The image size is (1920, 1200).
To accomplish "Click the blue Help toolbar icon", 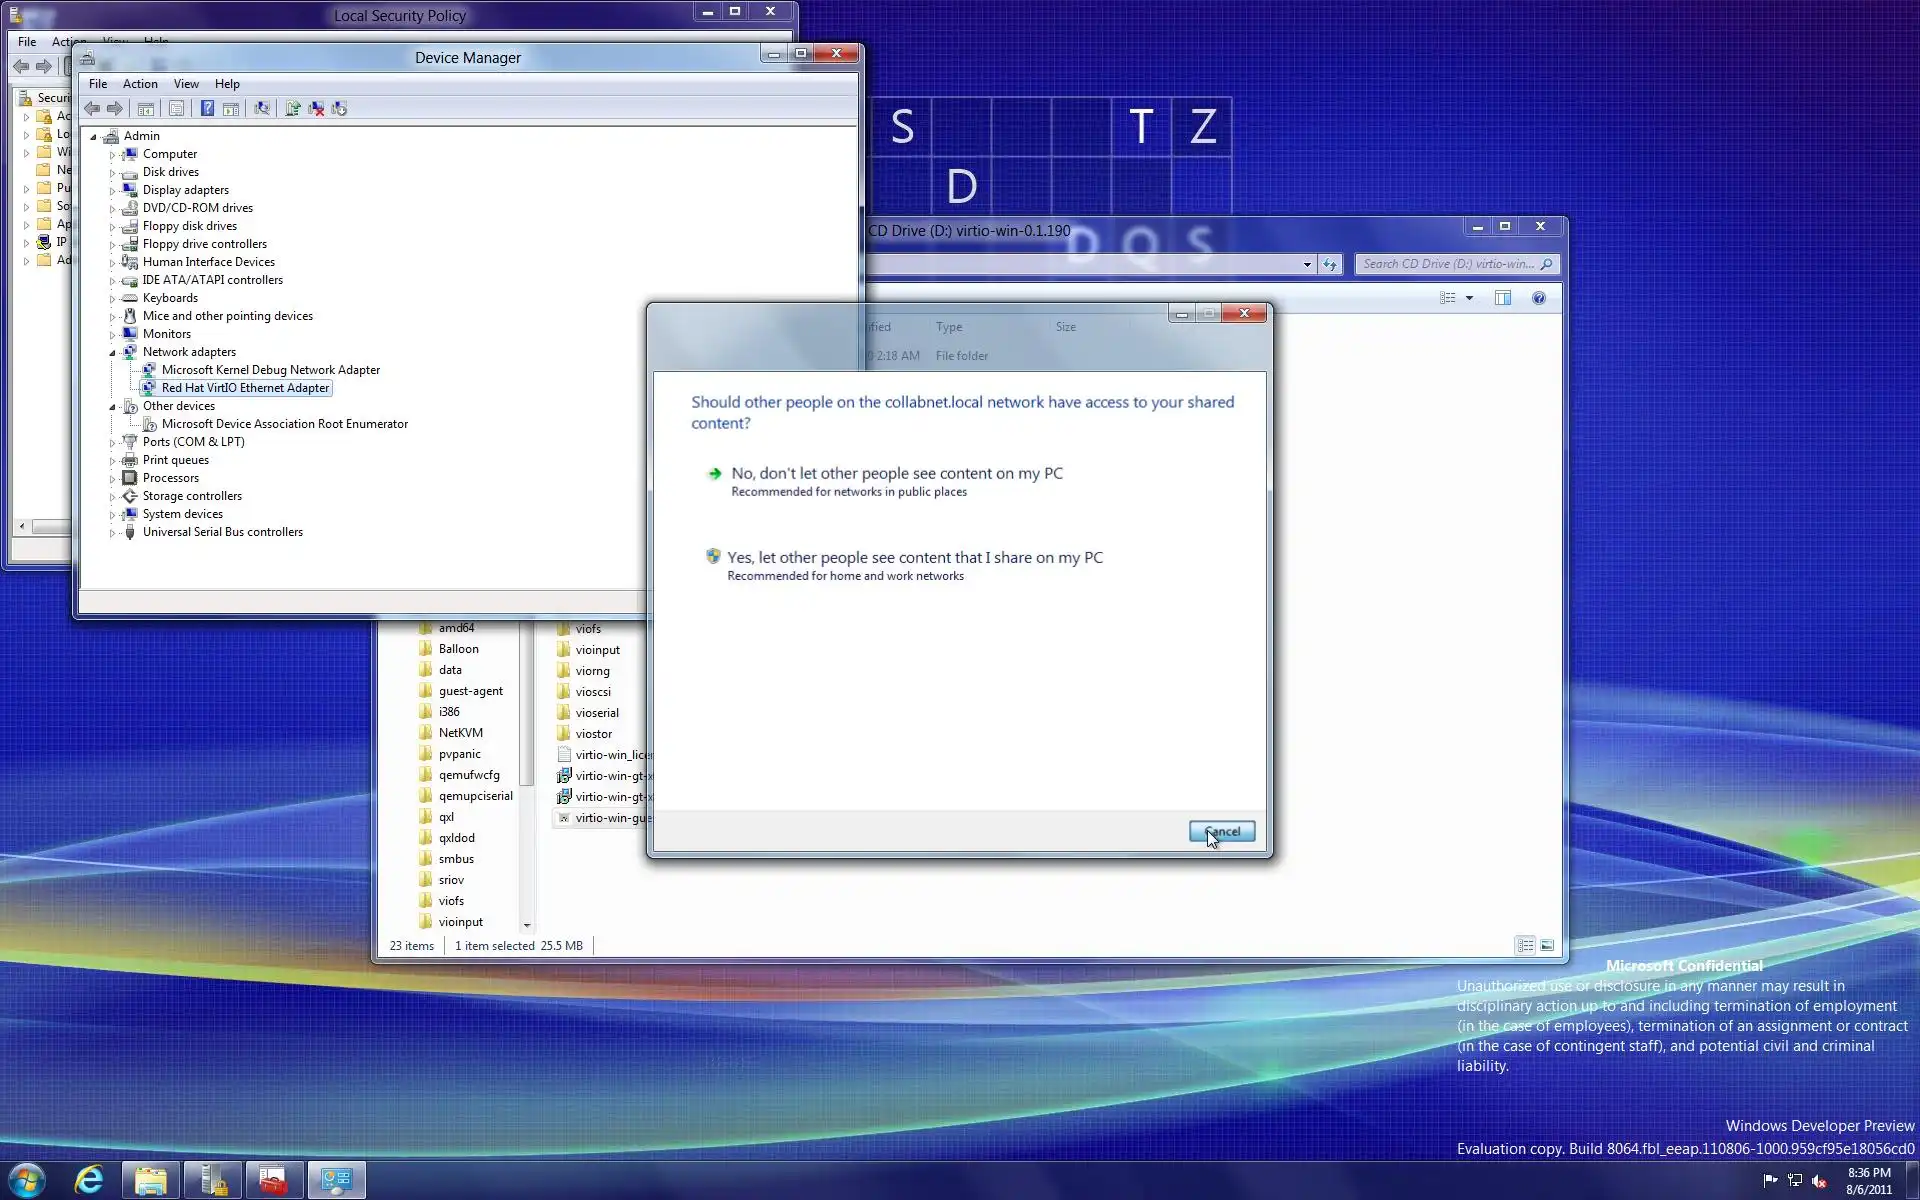I will coord(207,108).
